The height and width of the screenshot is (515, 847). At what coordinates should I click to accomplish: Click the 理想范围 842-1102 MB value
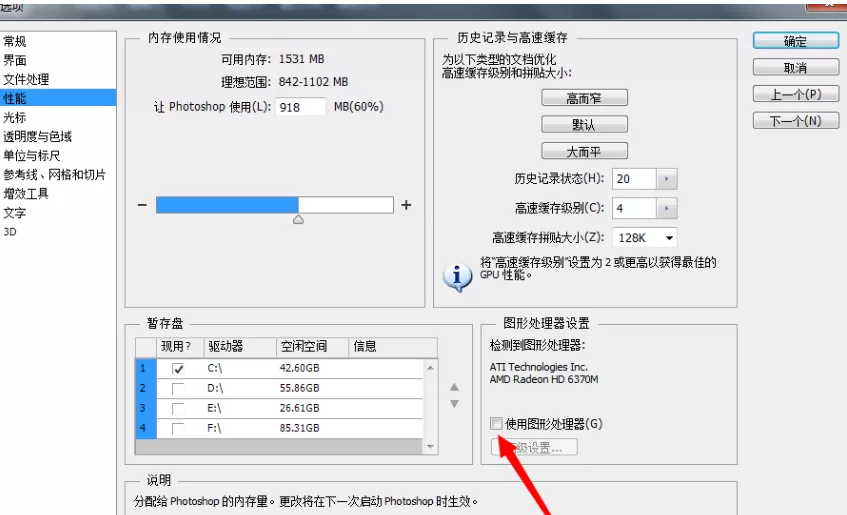point(313,82)
